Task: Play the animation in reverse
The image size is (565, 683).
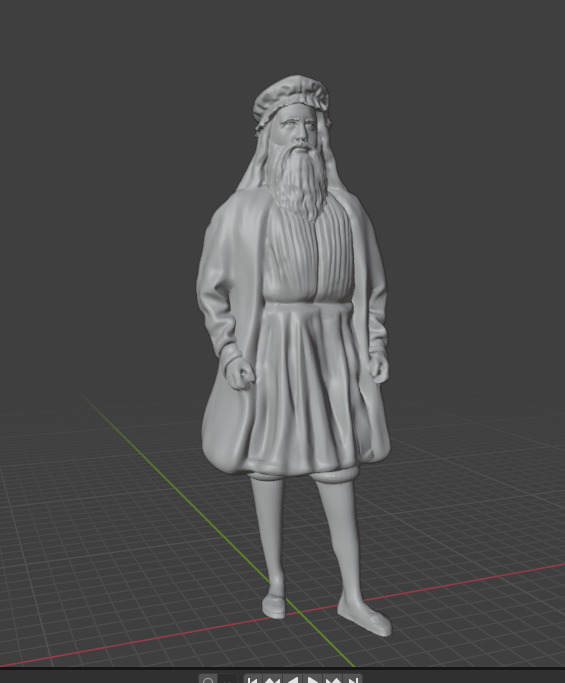Action: pyautogui.click(x=292, y=679)
